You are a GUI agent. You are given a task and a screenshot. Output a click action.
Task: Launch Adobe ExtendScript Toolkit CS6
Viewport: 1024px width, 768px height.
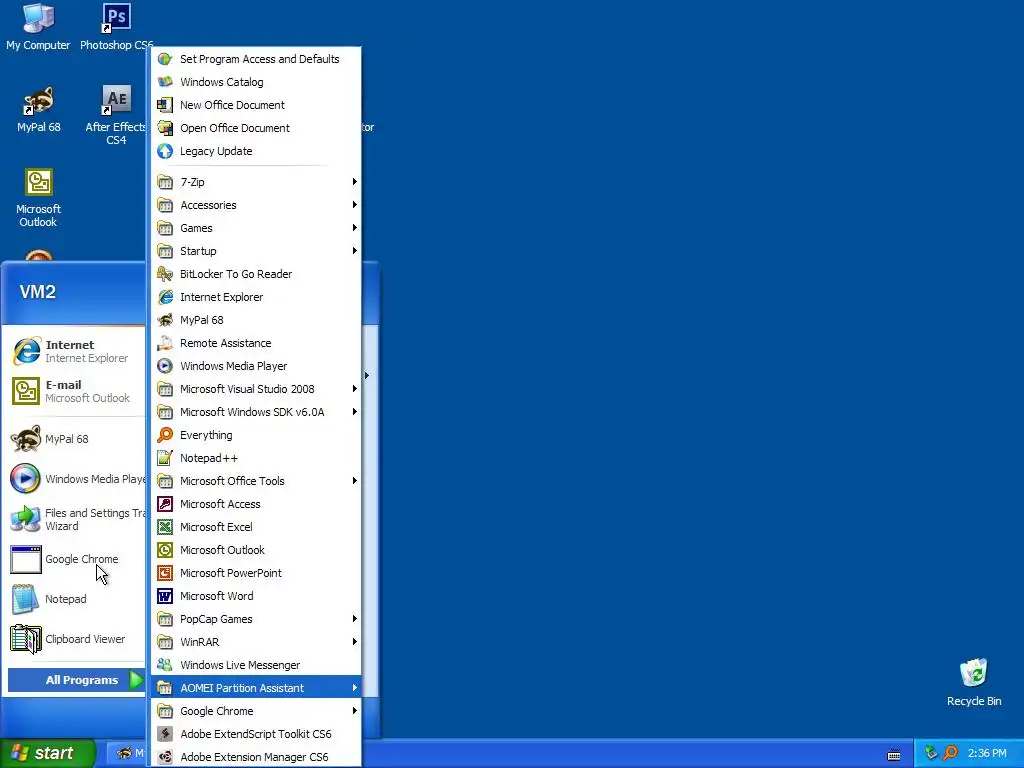(x=256, y=734)
